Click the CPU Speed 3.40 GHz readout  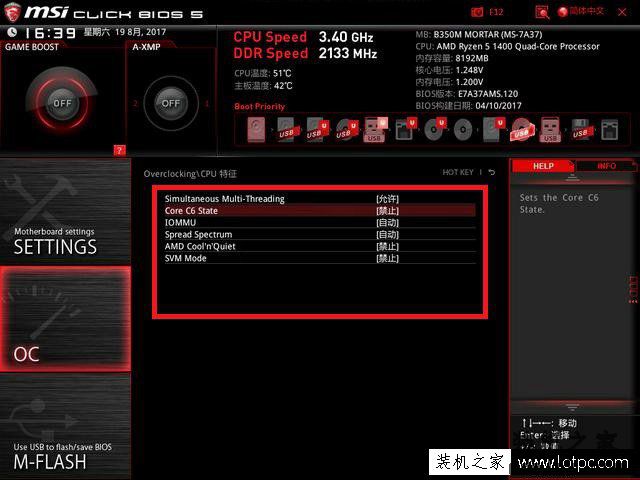(x=303, y=37)
